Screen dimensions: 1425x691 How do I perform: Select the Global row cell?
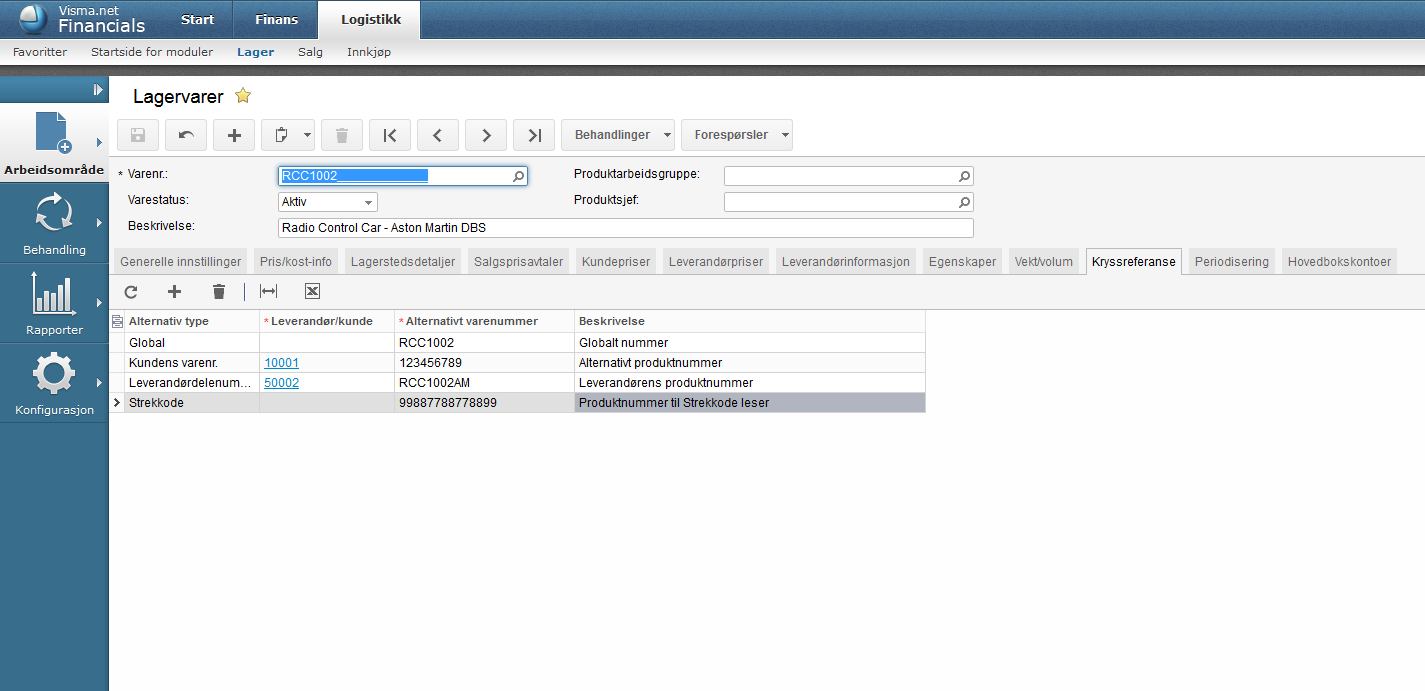(192, 342)
